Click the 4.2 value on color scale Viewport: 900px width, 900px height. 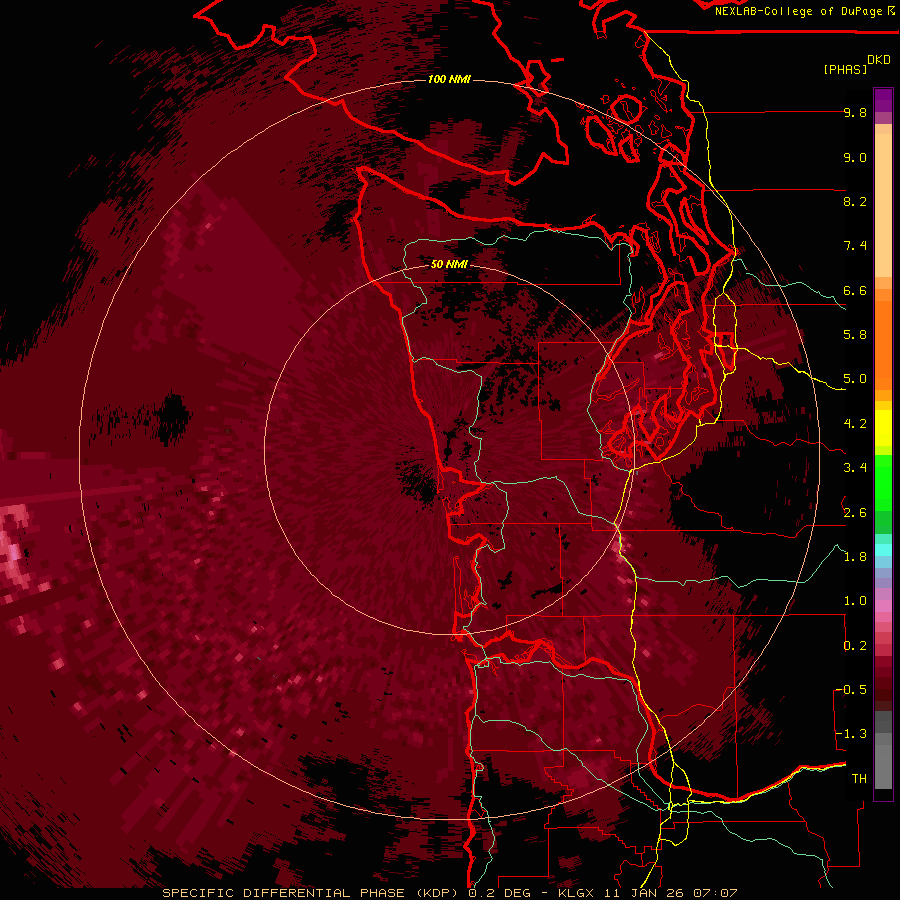(x=855, y=424)
